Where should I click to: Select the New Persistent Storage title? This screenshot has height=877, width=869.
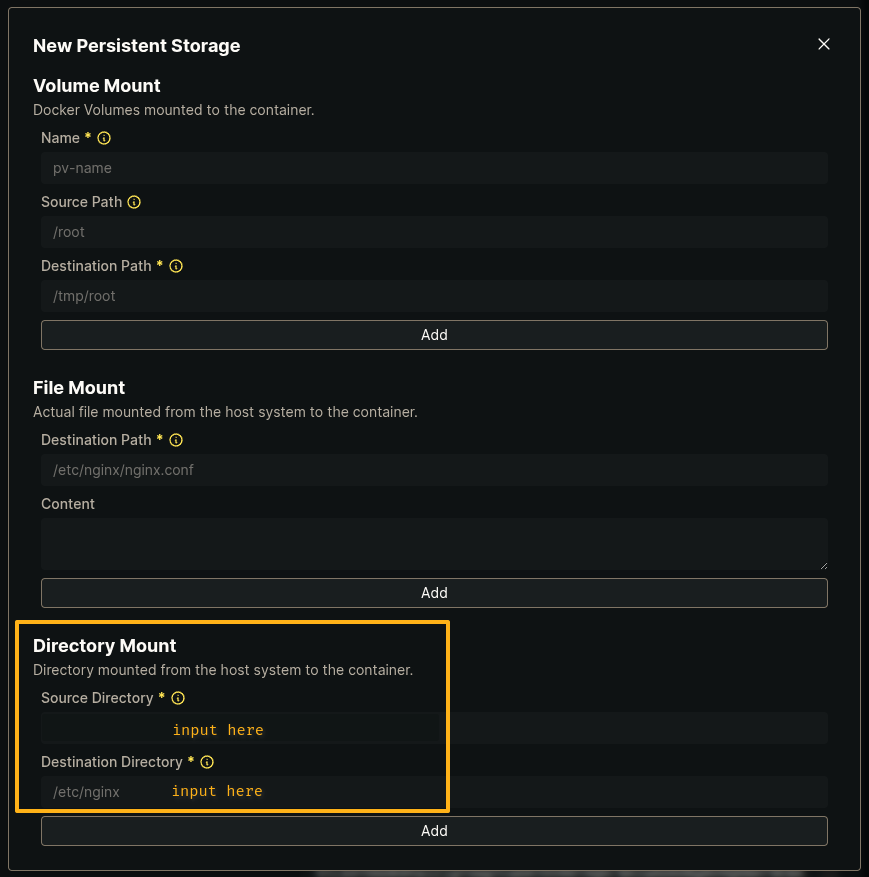tap(136, 46)
